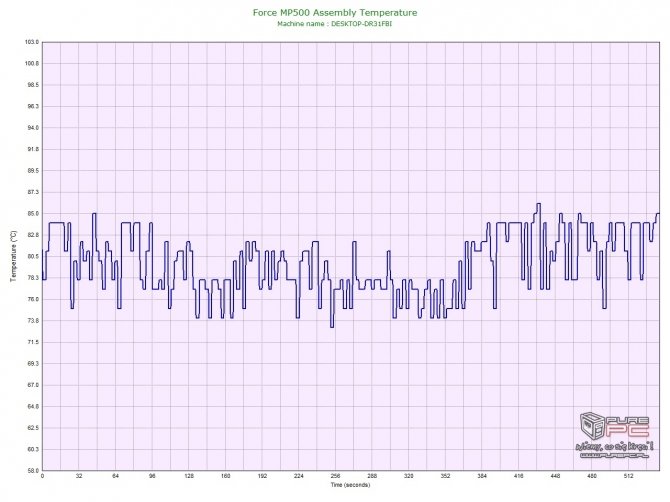The height and width of the screenshot is (502, 670).
Task: Select the 58.0 temperature axis label
Action: (32, 470)
